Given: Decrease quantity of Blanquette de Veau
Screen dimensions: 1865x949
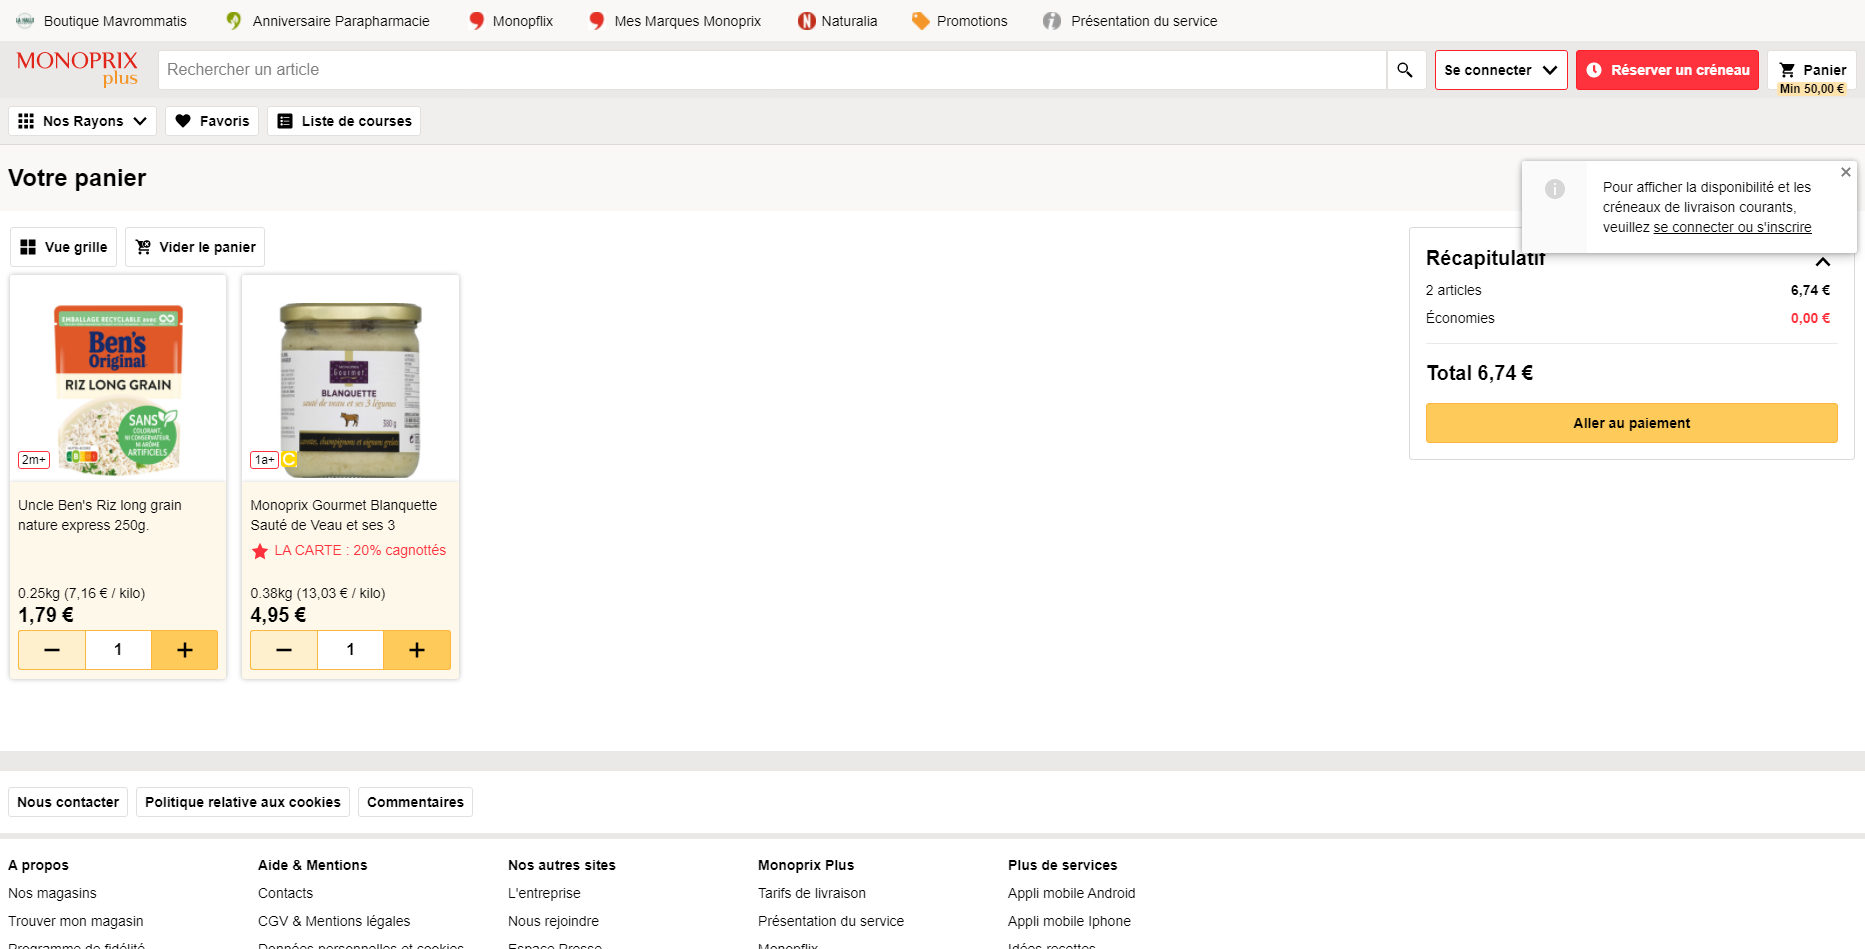Looking at the screenshot, I should tap(284, 650).
